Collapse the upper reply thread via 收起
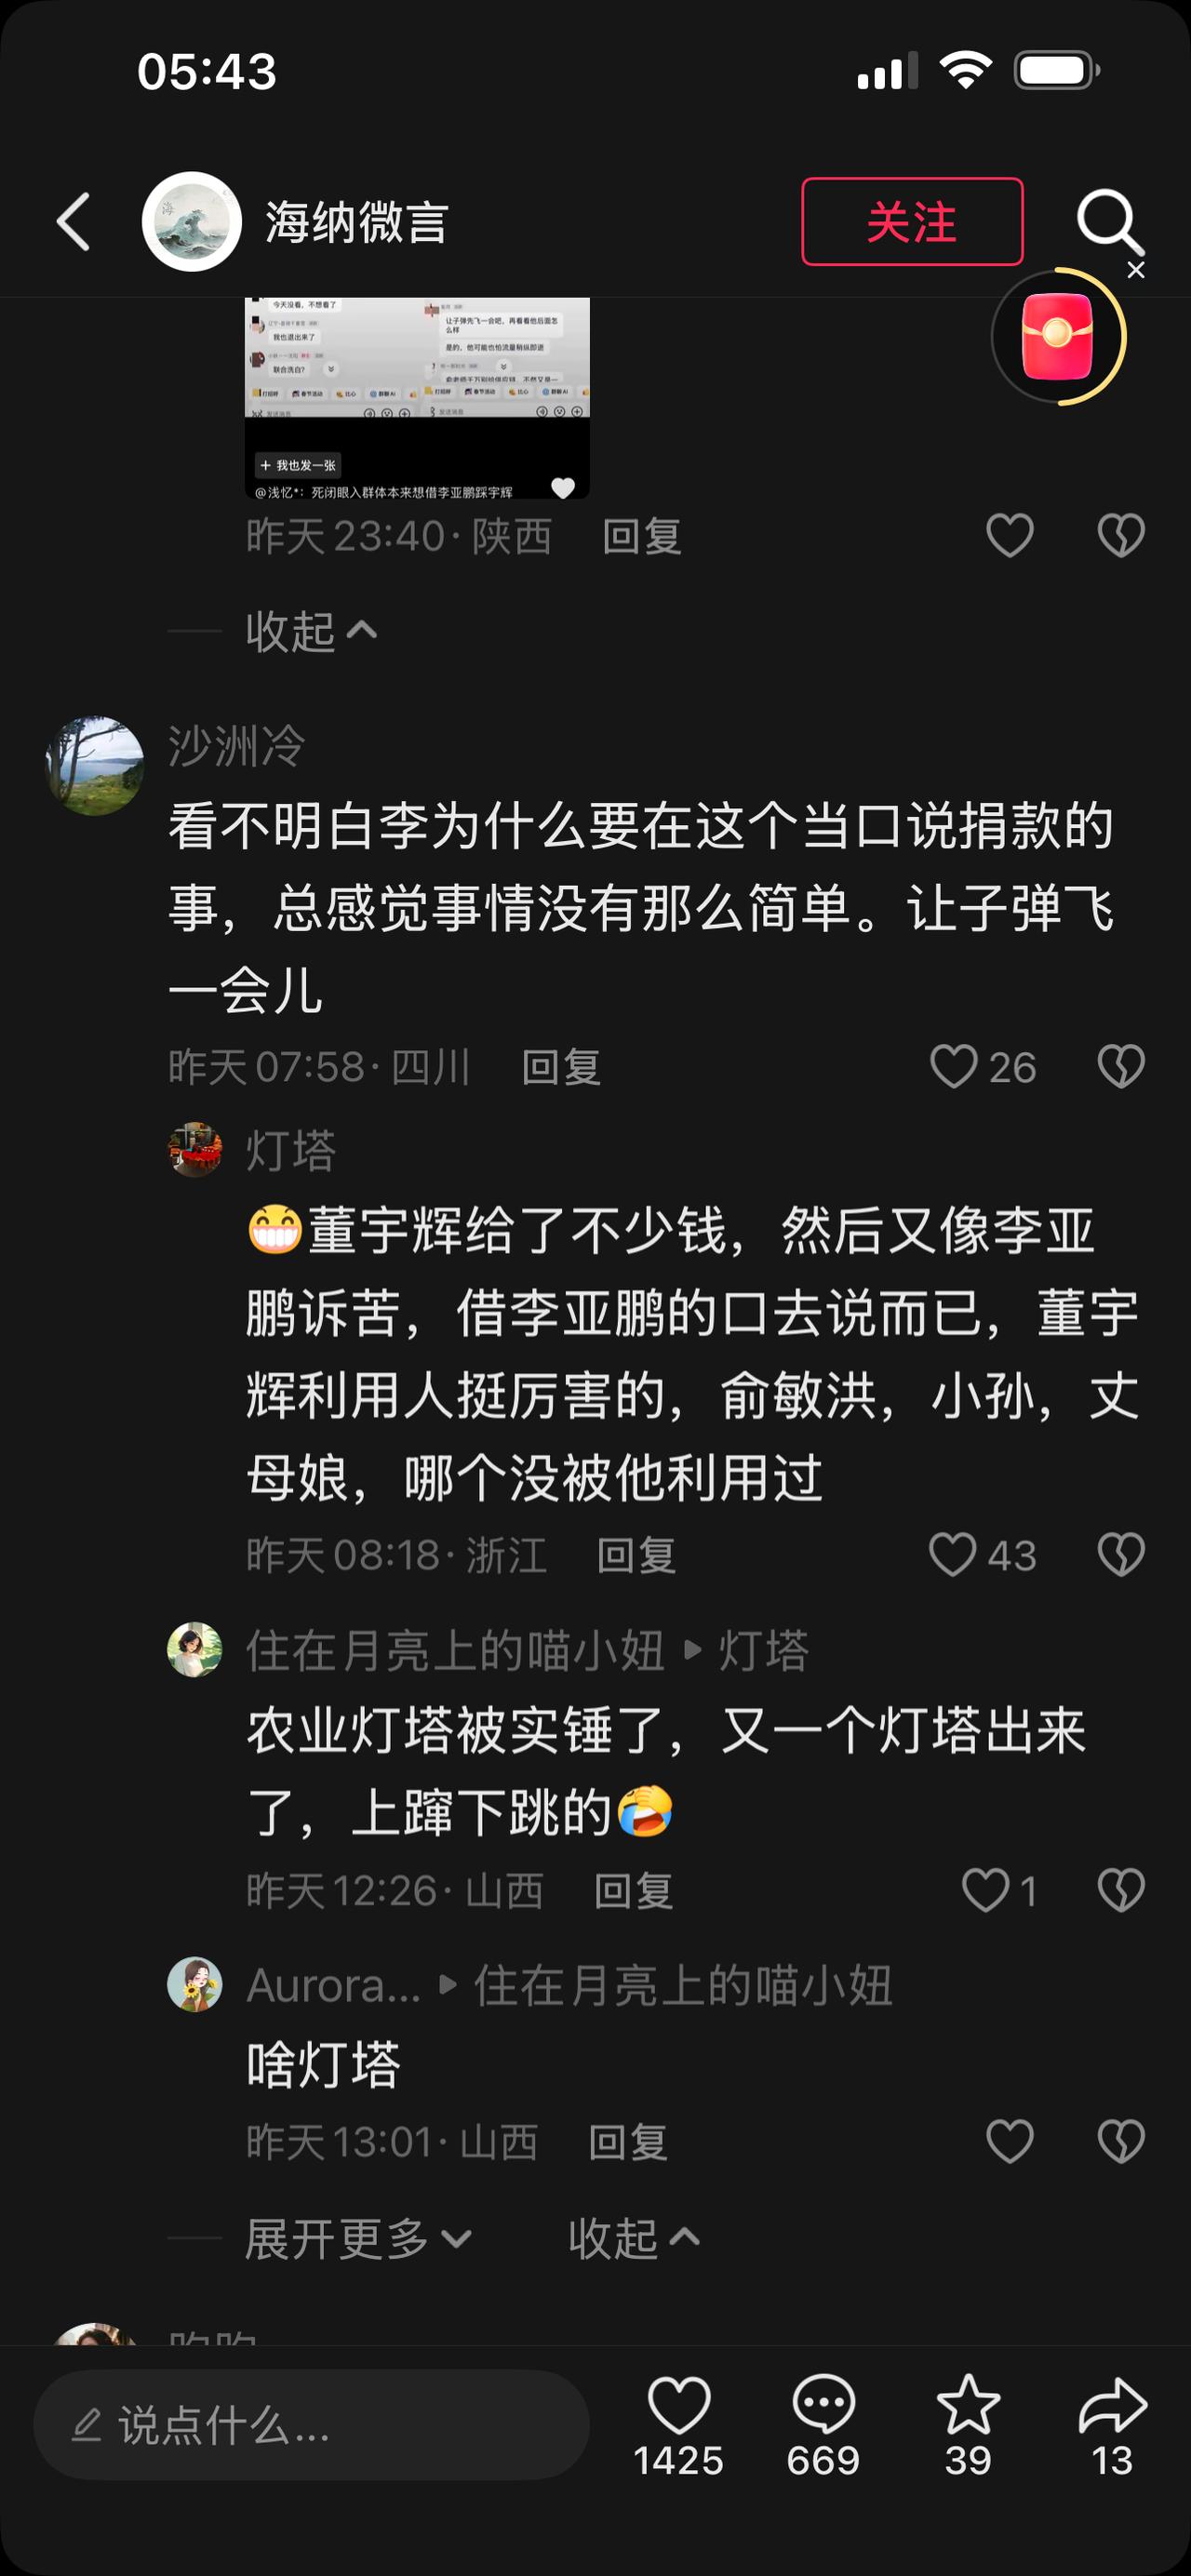Viewport: 1191px width, 2576px height. click(x=311, y=631)
